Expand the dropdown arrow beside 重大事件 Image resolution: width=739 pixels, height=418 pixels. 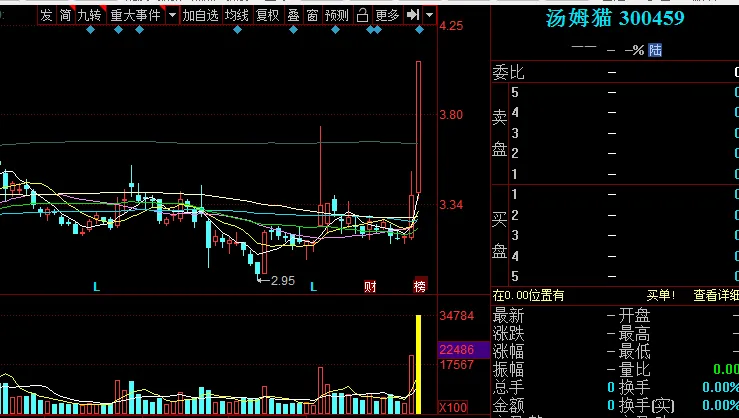(x=172, y=15)
